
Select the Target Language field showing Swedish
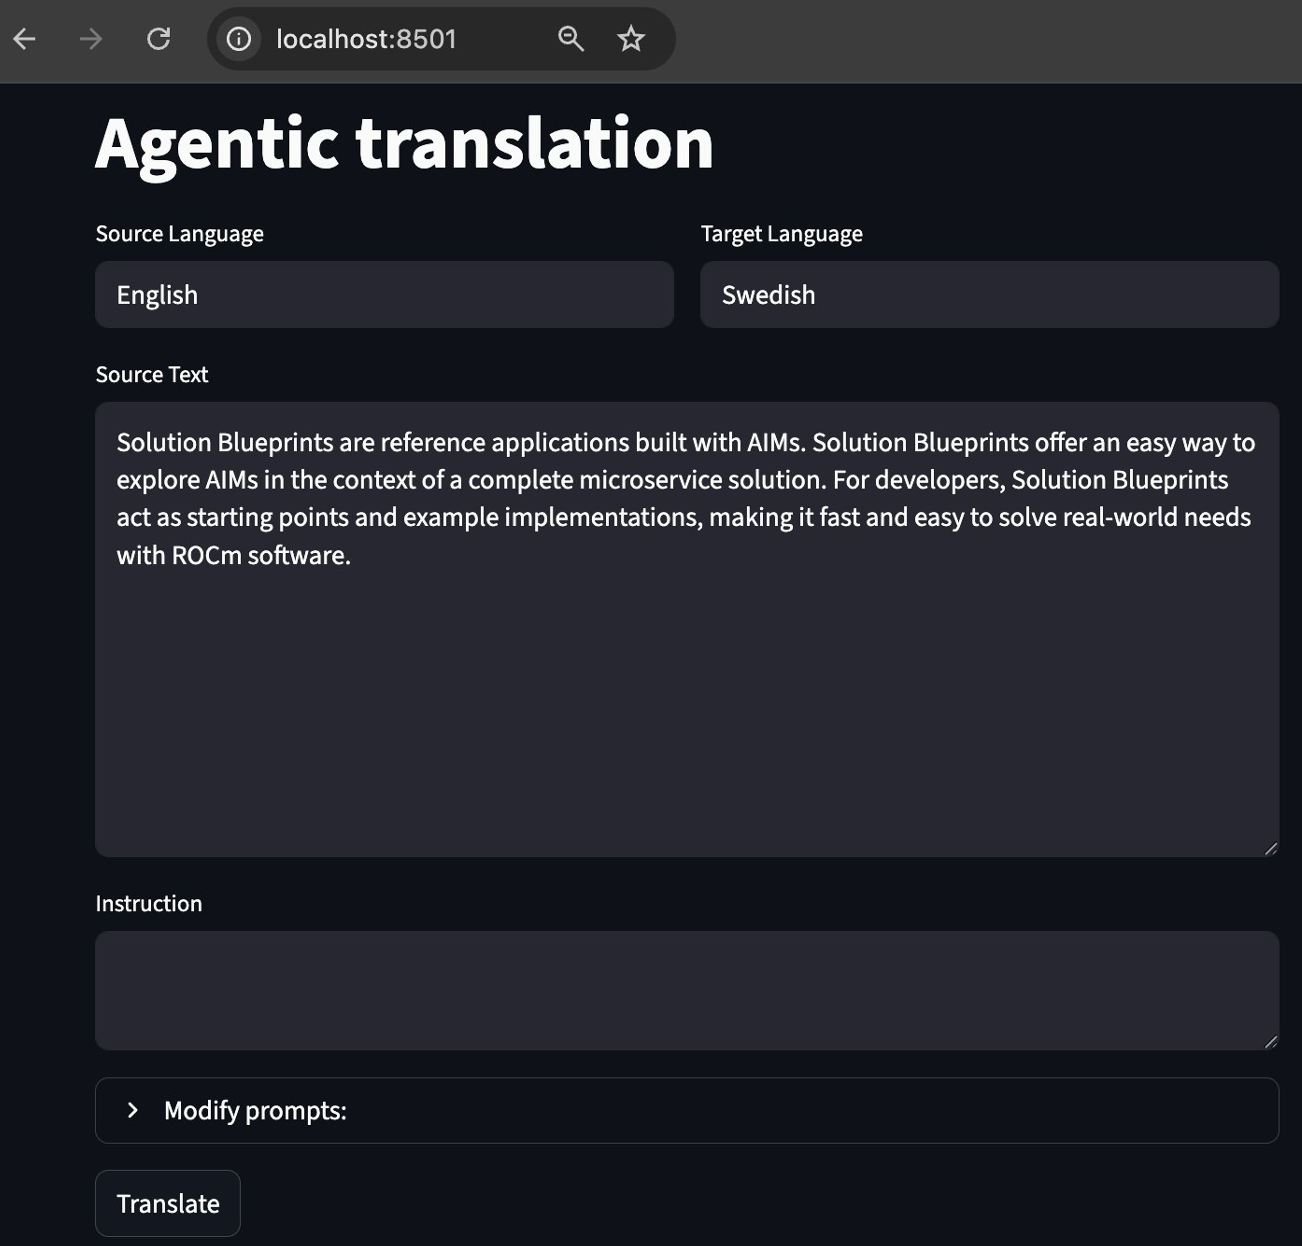pyautogui.click(x=988, y=295)
